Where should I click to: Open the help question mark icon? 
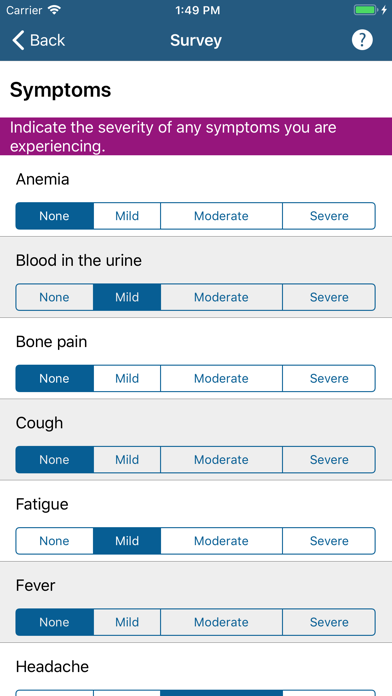(362, 40)
